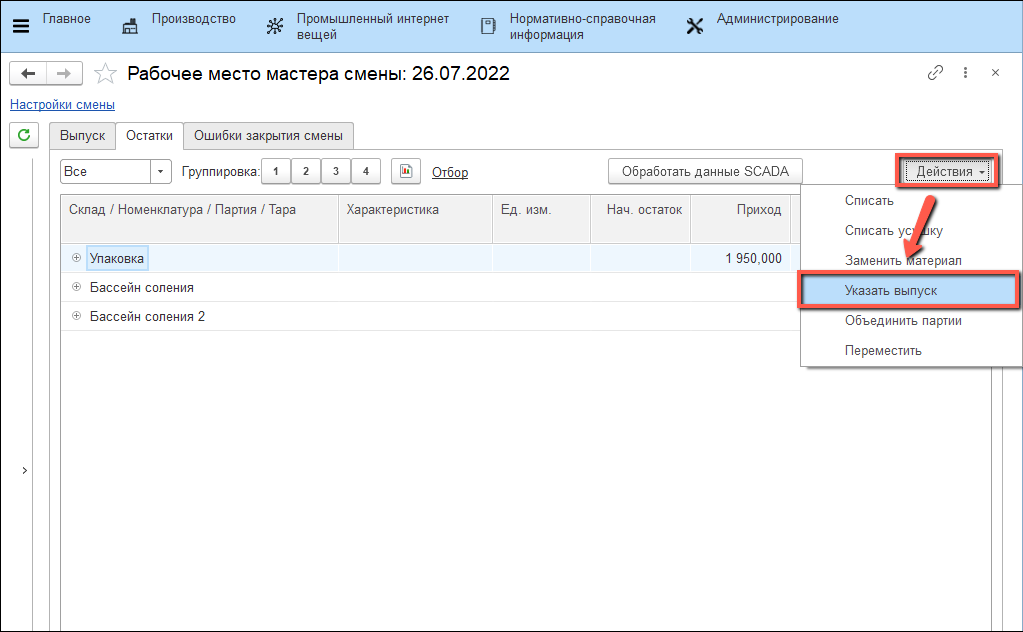This screenshot has width=1023, height=632.
Task: Open the vertical dots more menu
Action: (965, 73)
